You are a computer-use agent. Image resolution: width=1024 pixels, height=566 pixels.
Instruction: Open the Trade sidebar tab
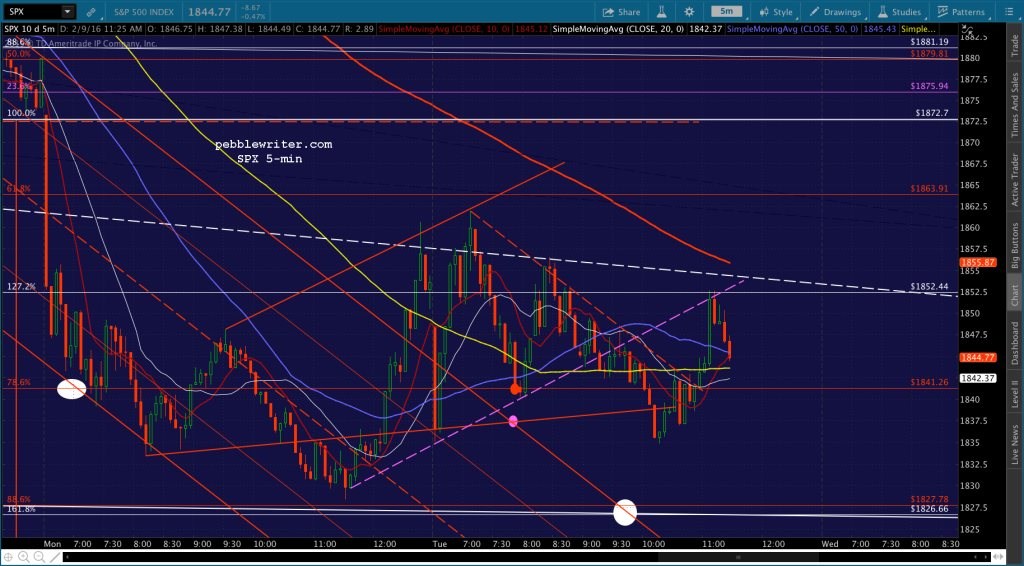point(1015,44)
